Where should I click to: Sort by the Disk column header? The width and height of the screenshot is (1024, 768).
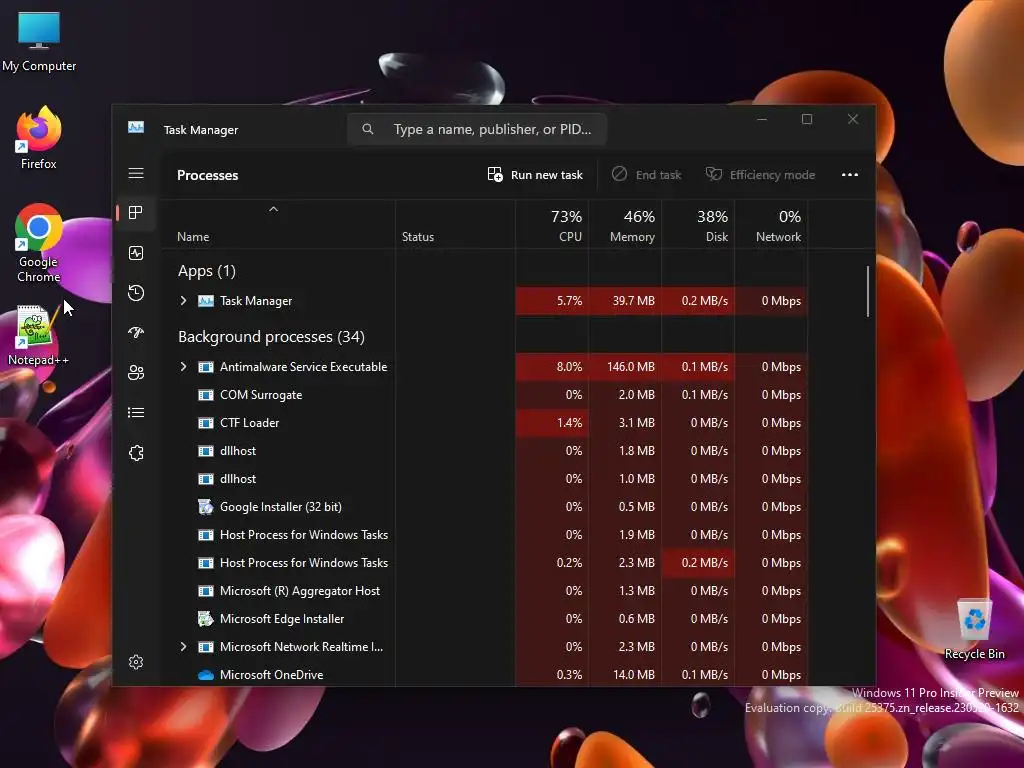pyautogui.click(x=699, y=225)
